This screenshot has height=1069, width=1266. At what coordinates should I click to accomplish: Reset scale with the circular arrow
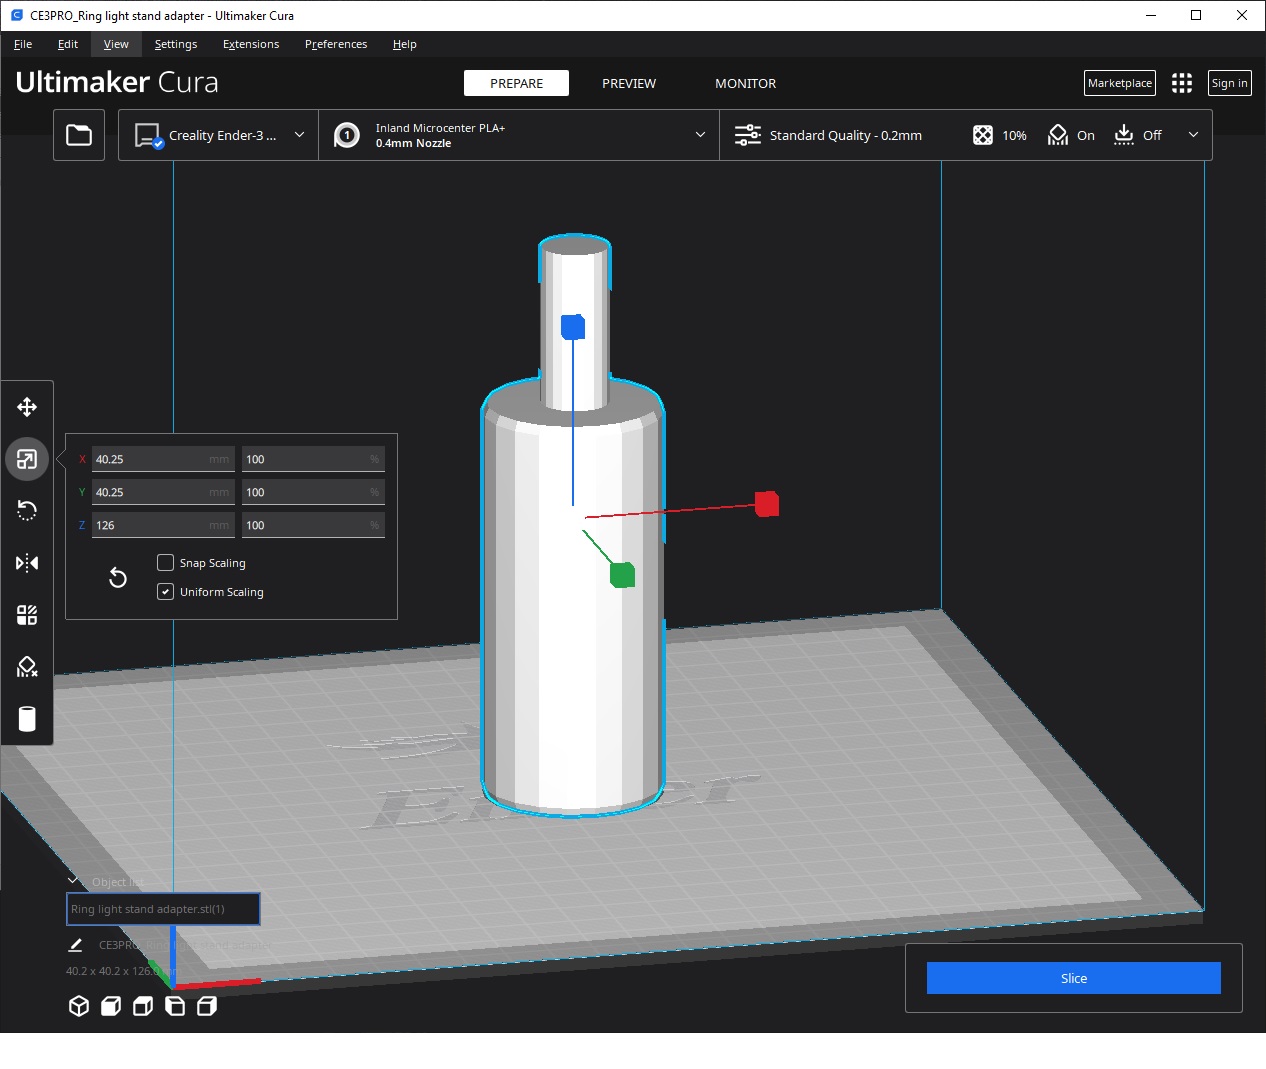pyautogui.click(x=118, y=577)
